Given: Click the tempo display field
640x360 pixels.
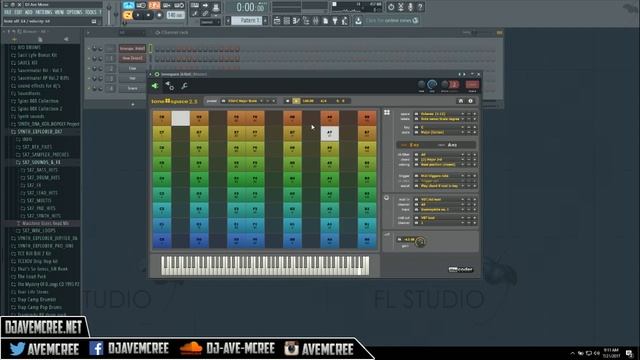Looking at the screenshot, I should (x=175, y=15).
